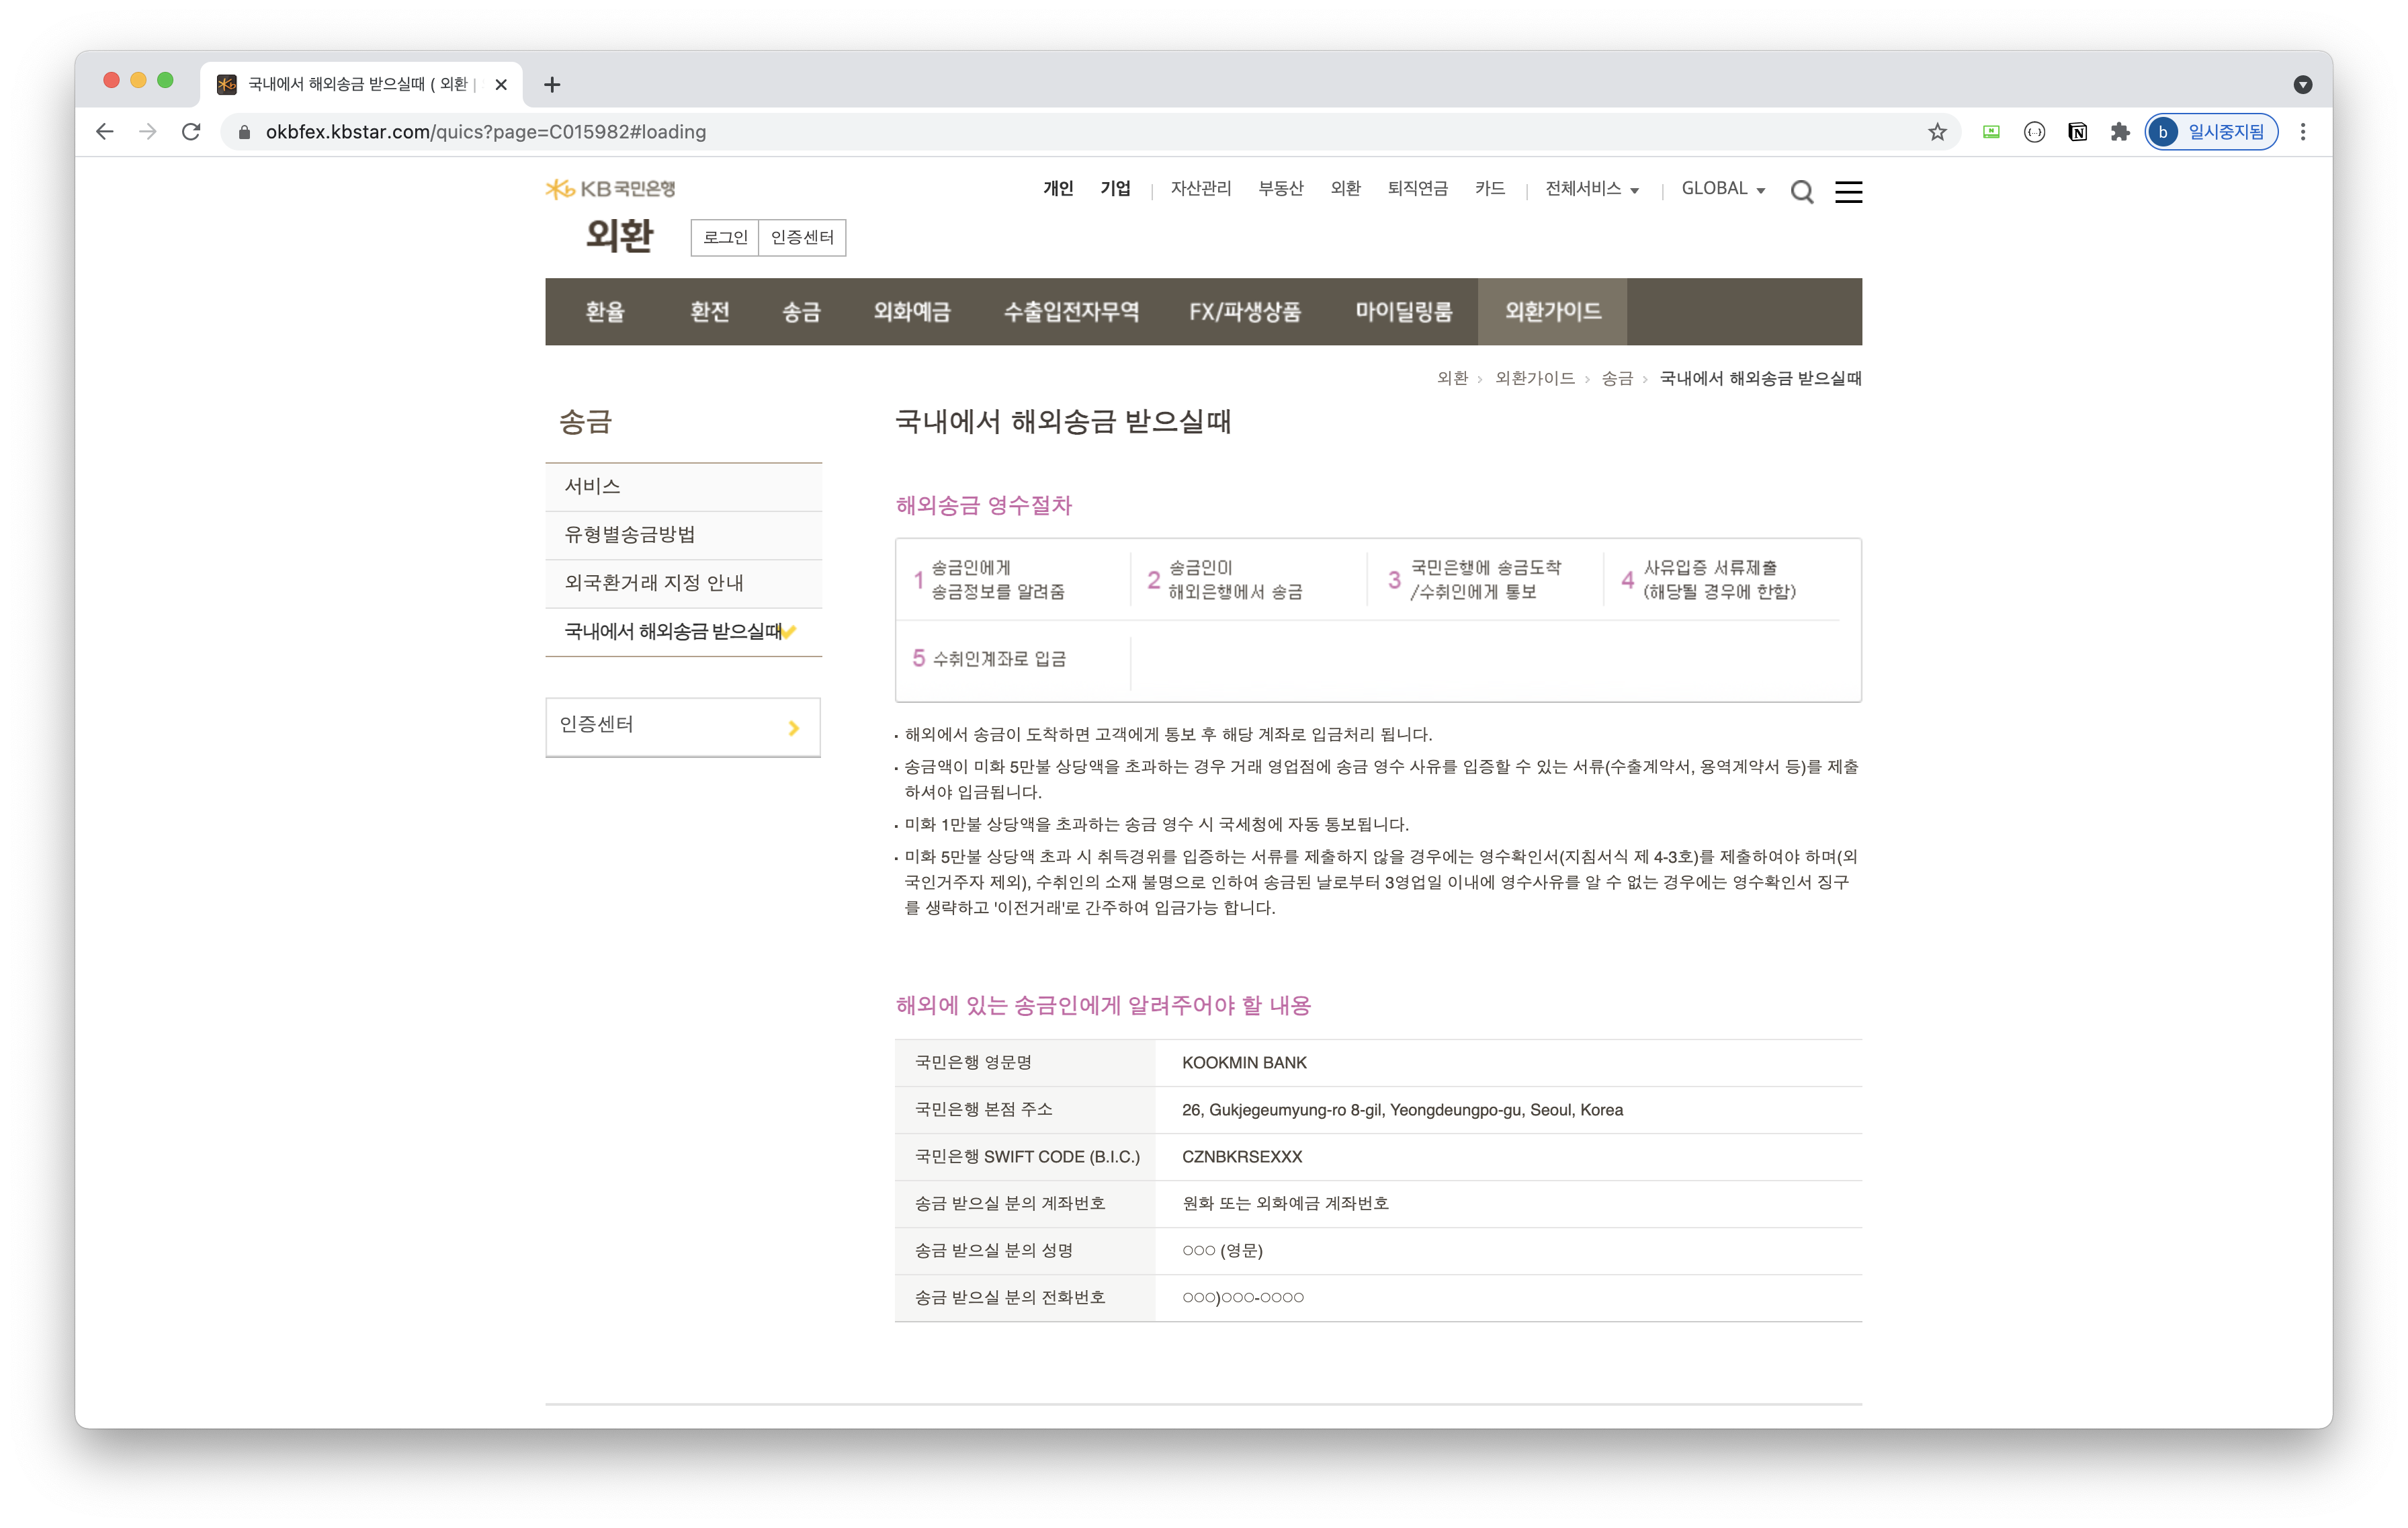Open the 환율 navigation menu
This screenshot has height=1528, width=2408.
point(605,312)
